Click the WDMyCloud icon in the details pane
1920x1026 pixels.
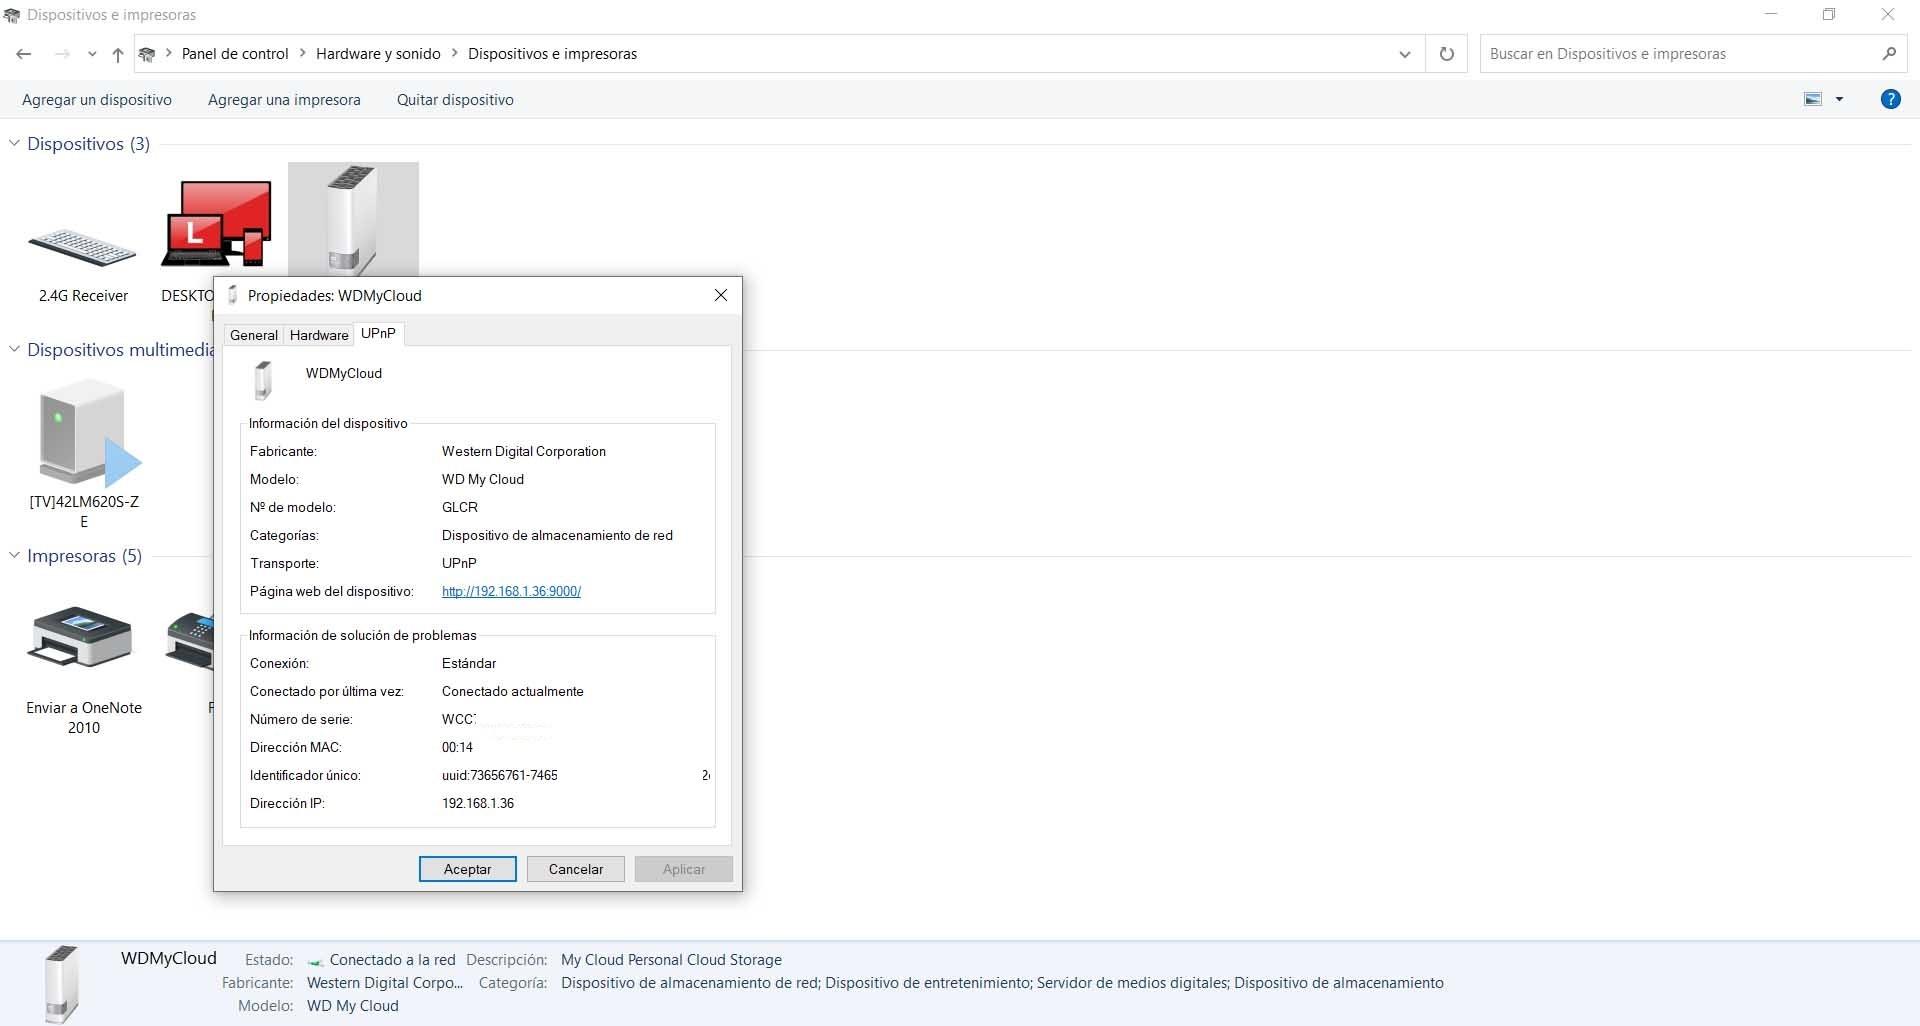pos(61,983)
